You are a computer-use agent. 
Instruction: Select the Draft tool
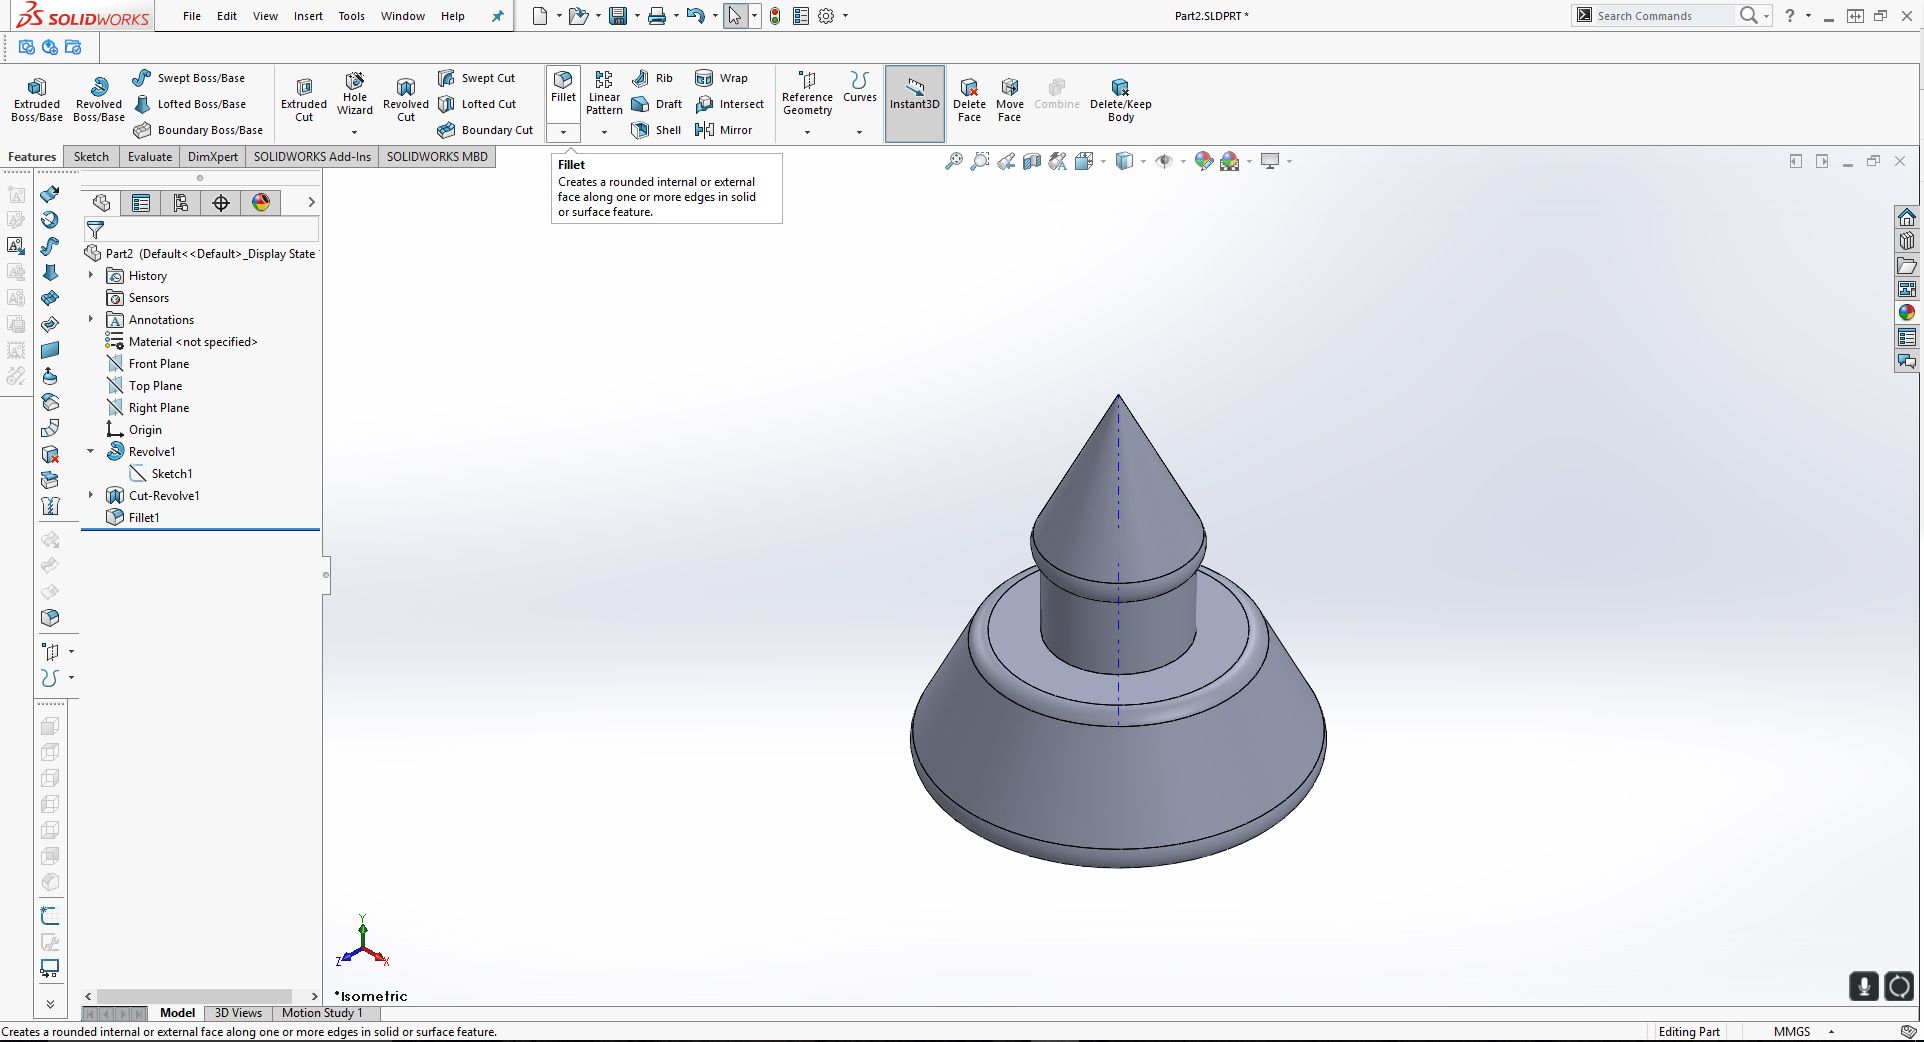click(657, 104)
